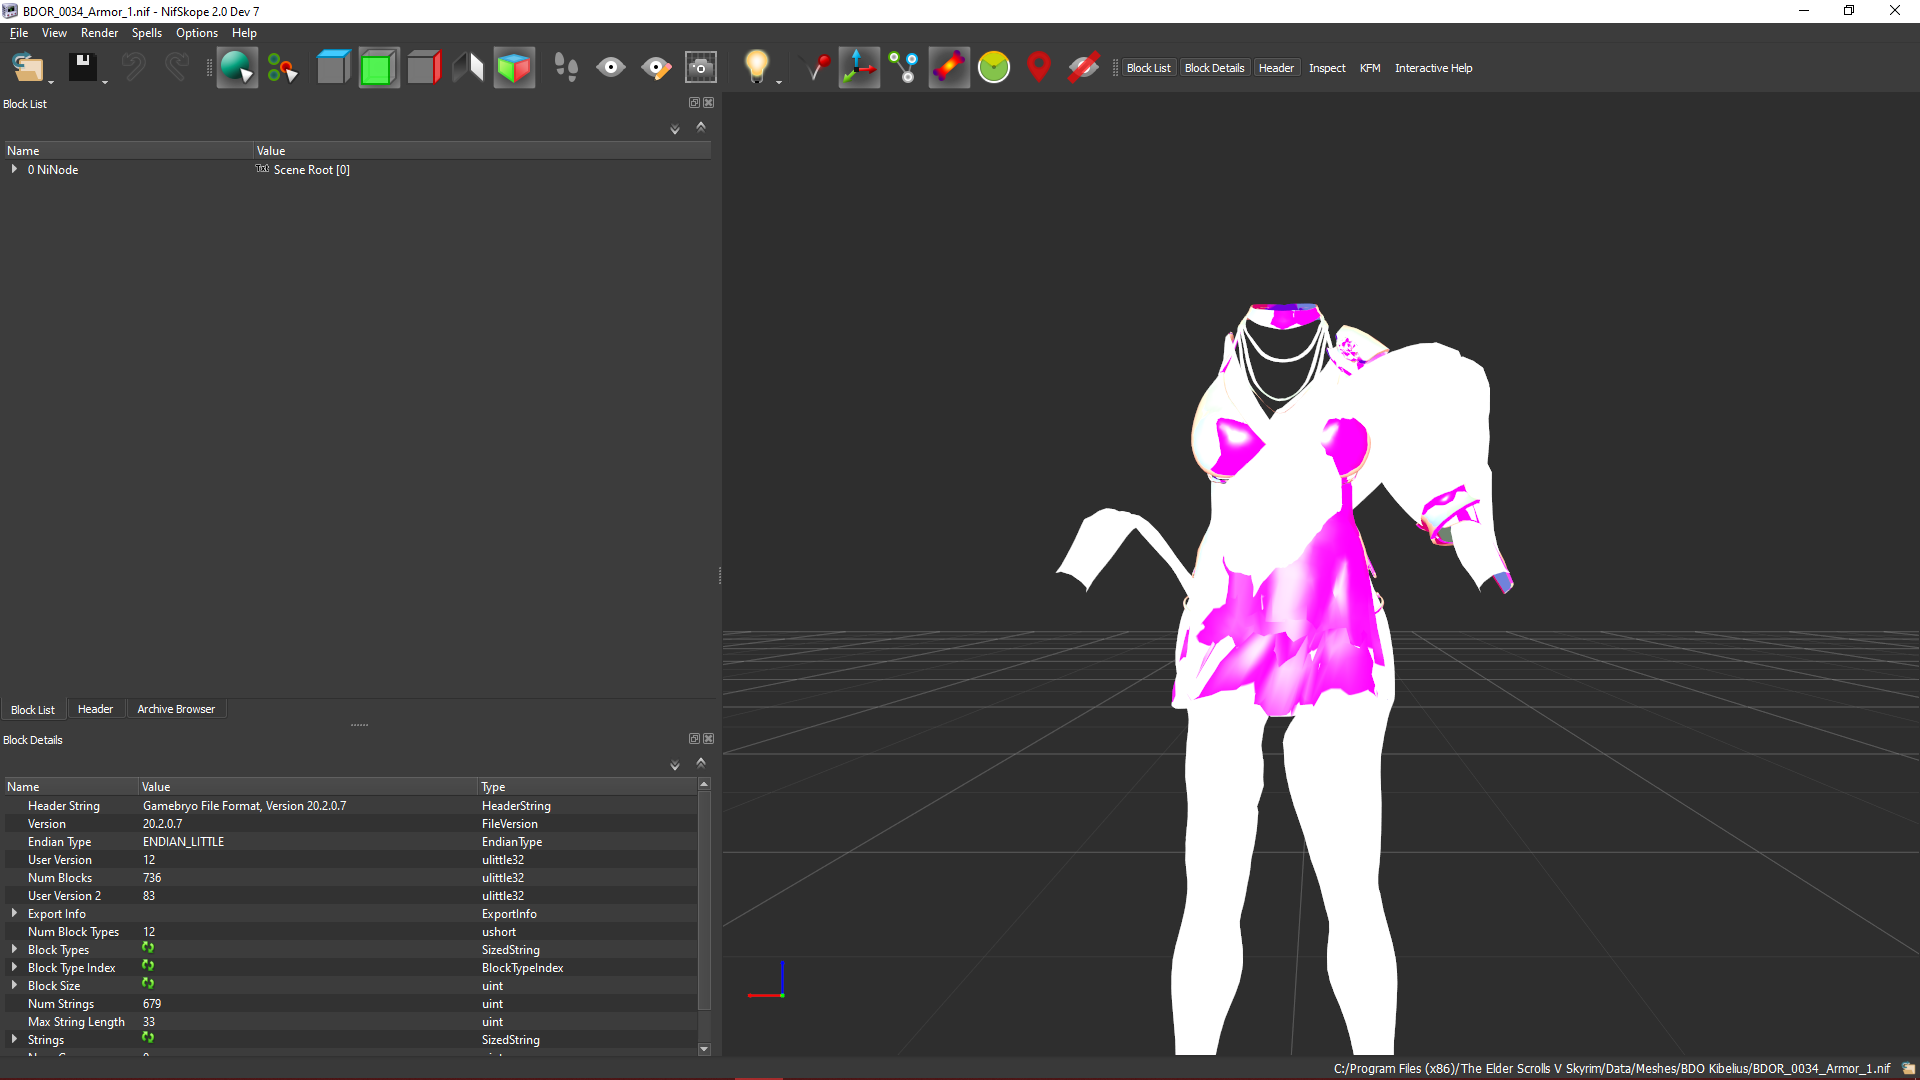This screenshot has height=1080, width=1920.
Task: Expand the Block Size row
Action: tap(14, 985)
